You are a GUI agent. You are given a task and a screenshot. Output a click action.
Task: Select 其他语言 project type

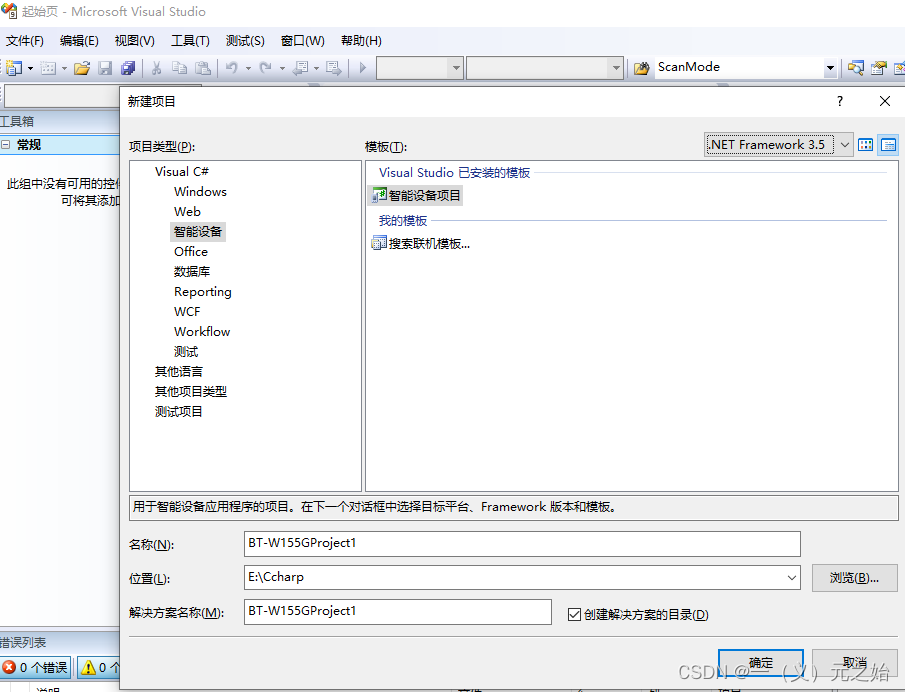tap(179, 371)
